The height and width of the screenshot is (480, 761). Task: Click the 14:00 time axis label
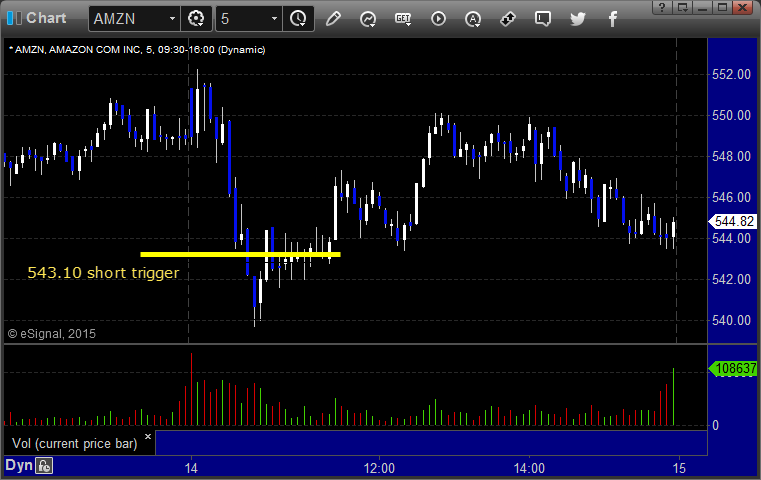pyautogui.click(x=529, y=468)
